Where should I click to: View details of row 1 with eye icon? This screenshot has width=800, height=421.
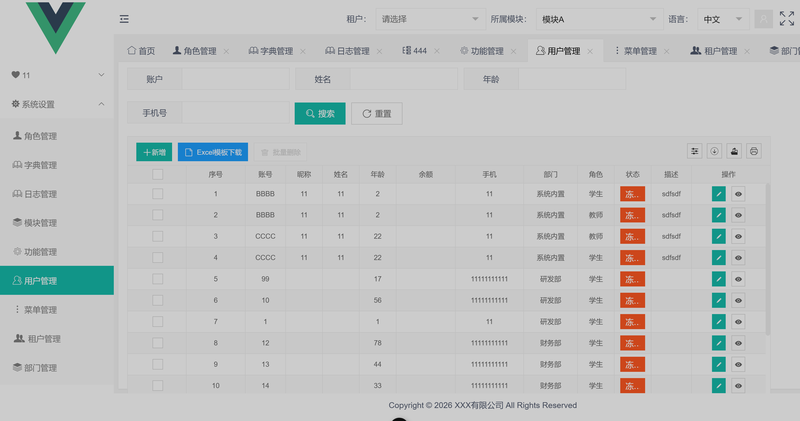[738, 194]
